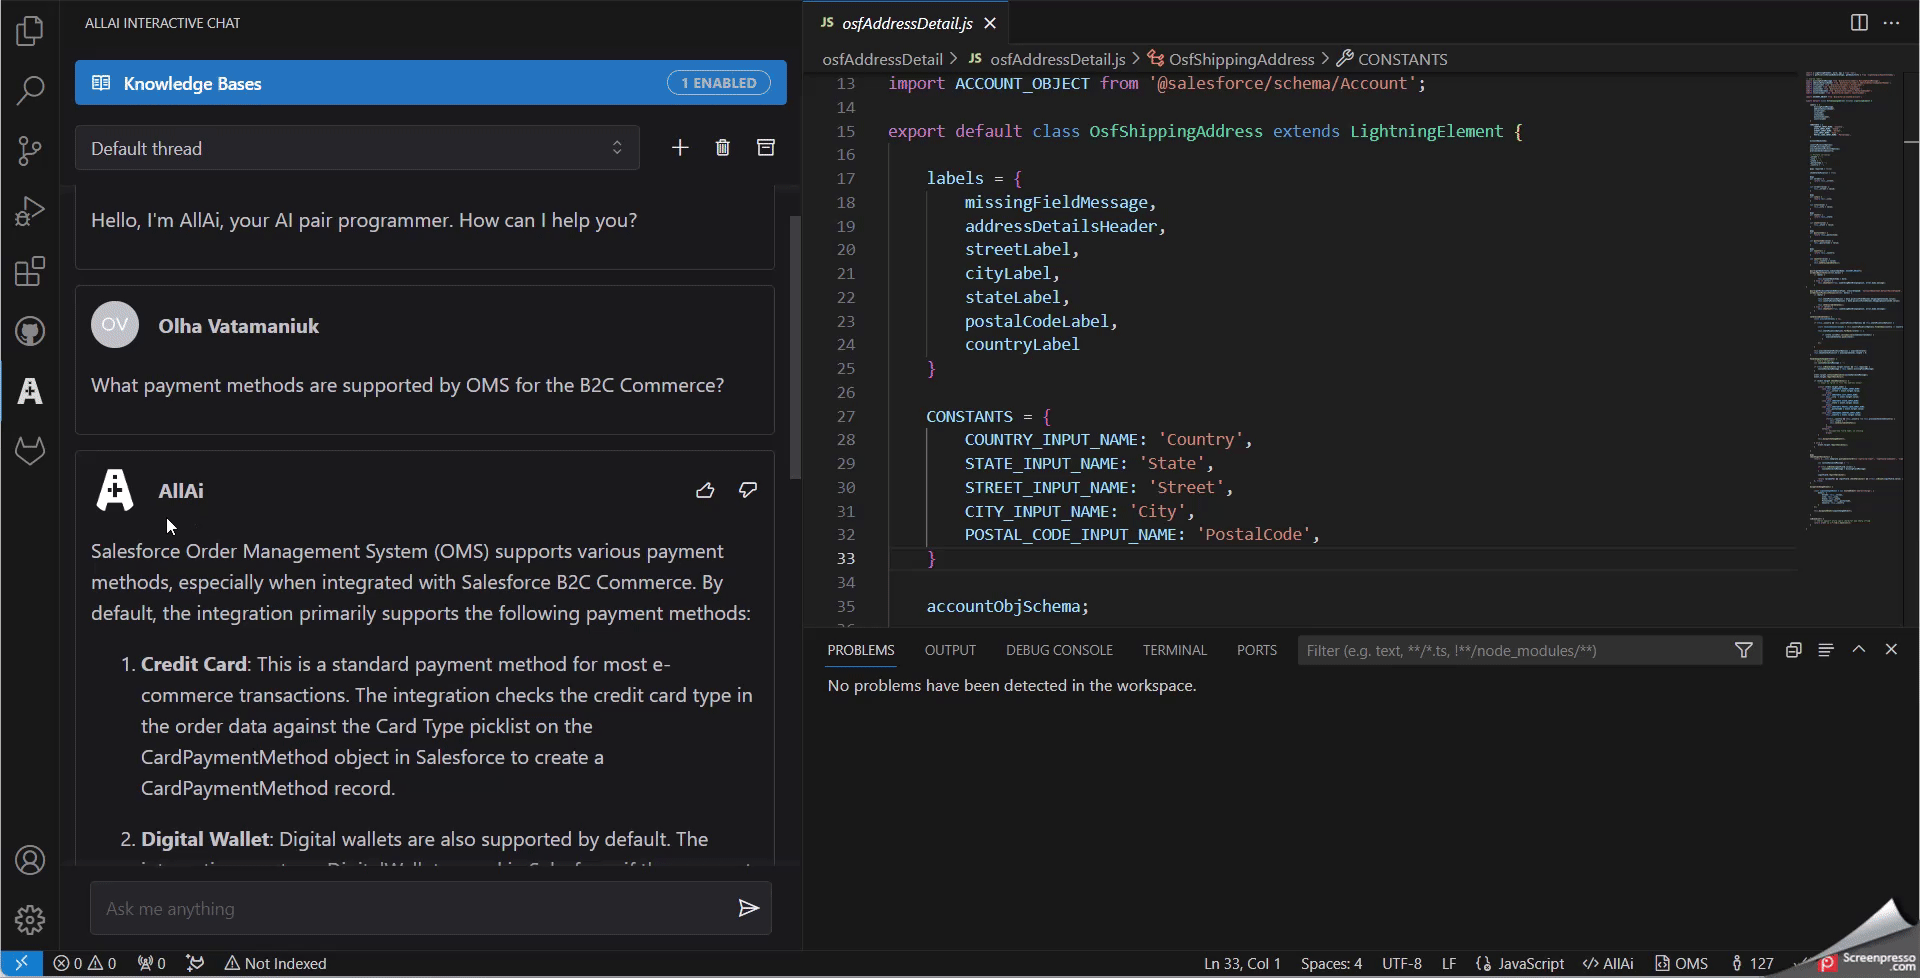The width and height of the screenshot is (1920, 978).
Task: Open the GitHub sidebar panel
Action: coord(29,331)
